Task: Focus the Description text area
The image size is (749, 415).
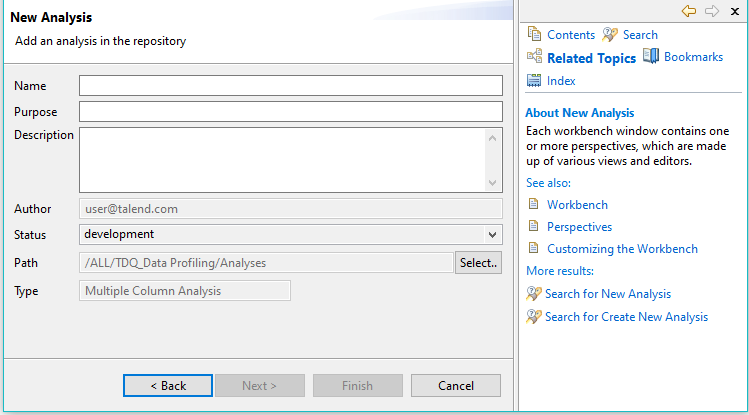Action: click(x=282, y=159)
